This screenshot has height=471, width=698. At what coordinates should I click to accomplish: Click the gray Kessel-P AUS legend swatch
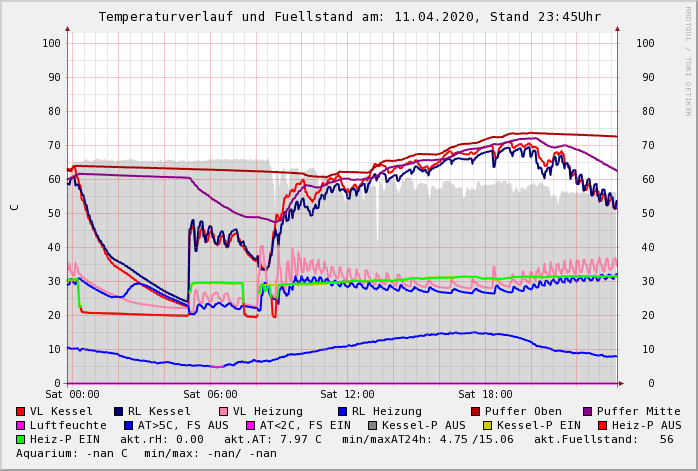pos(371,426)
